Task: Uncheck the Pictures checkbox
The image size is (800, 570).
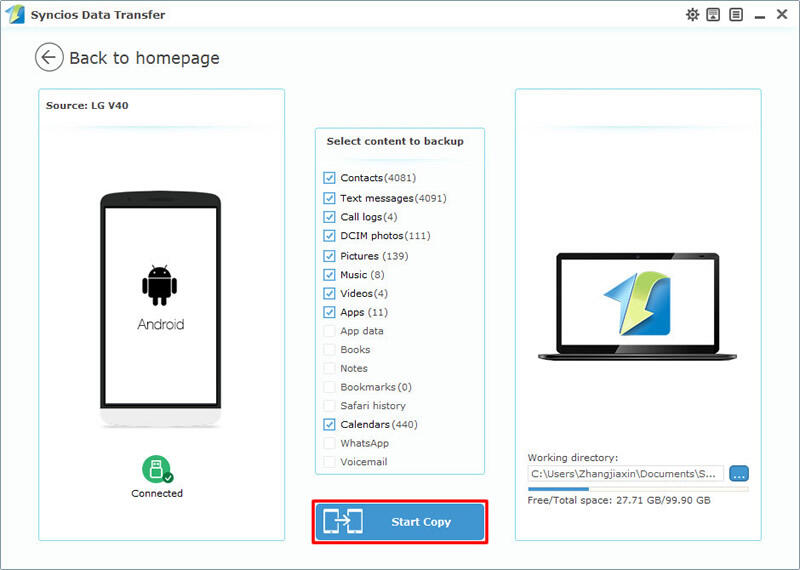Action: (329, 256)
